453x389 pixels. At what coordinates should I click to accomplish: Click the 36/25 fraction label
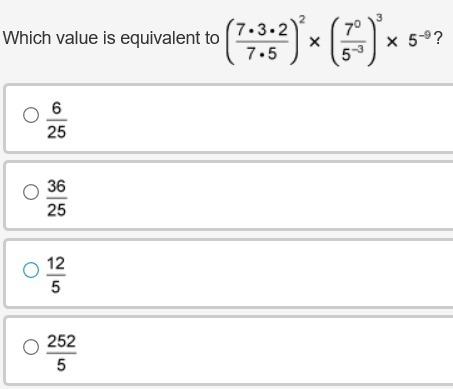57,198
